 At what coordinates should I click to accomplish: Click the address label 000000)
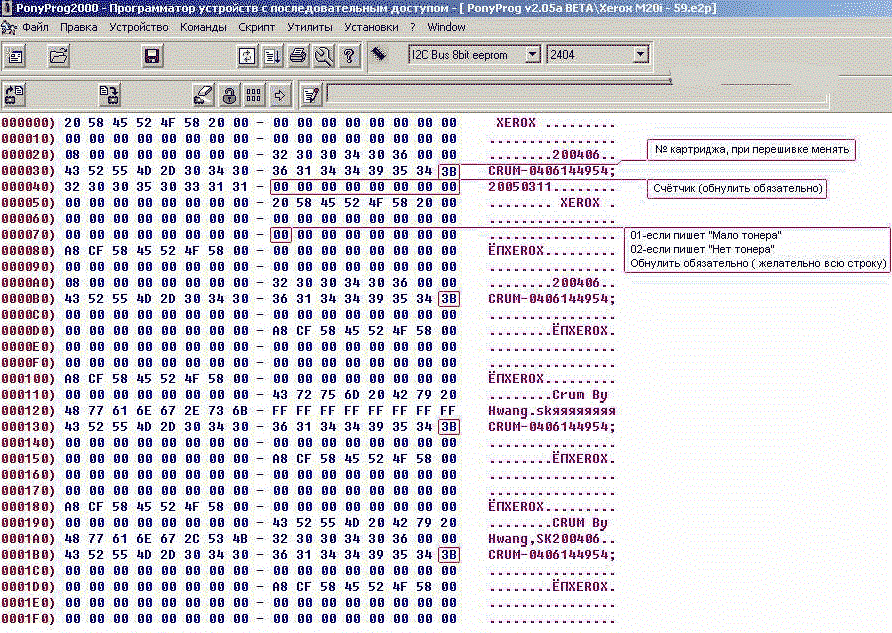coord(28,123)
